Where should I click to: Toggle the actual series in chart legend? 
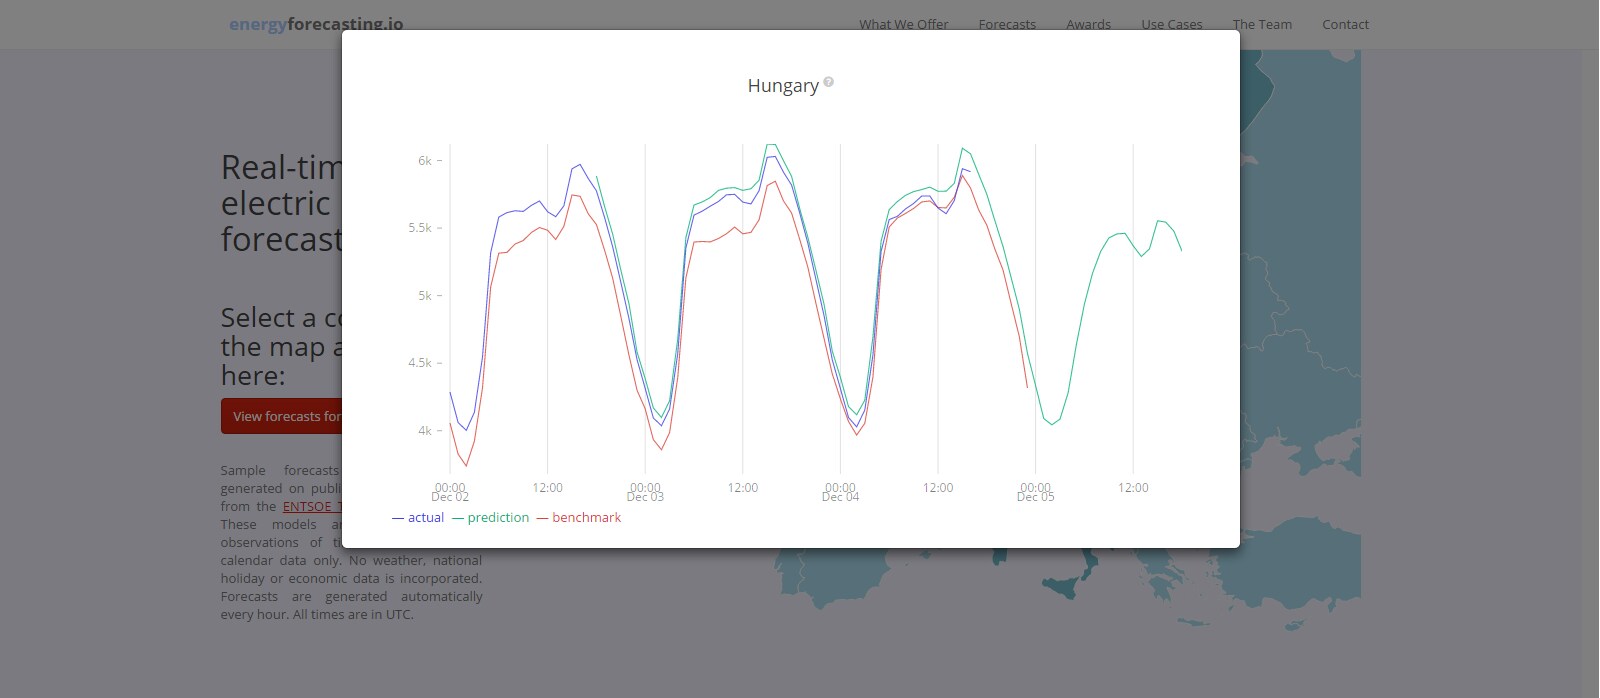coord(418,518)
